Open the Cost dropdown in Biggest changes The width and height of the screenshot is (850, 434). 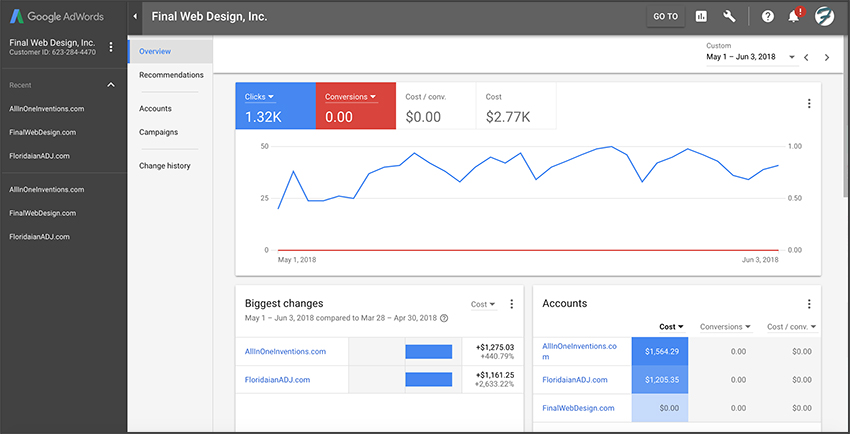click(x=483, y=305)
